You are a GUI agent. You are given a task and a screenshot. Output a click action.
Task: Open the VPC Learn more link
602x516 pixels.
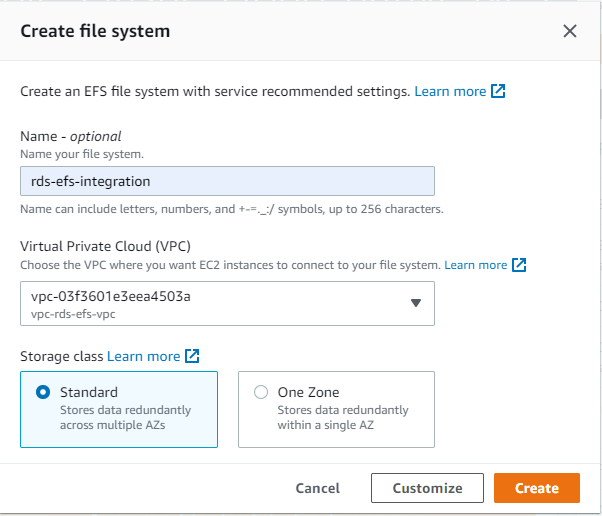click(475, 265)
